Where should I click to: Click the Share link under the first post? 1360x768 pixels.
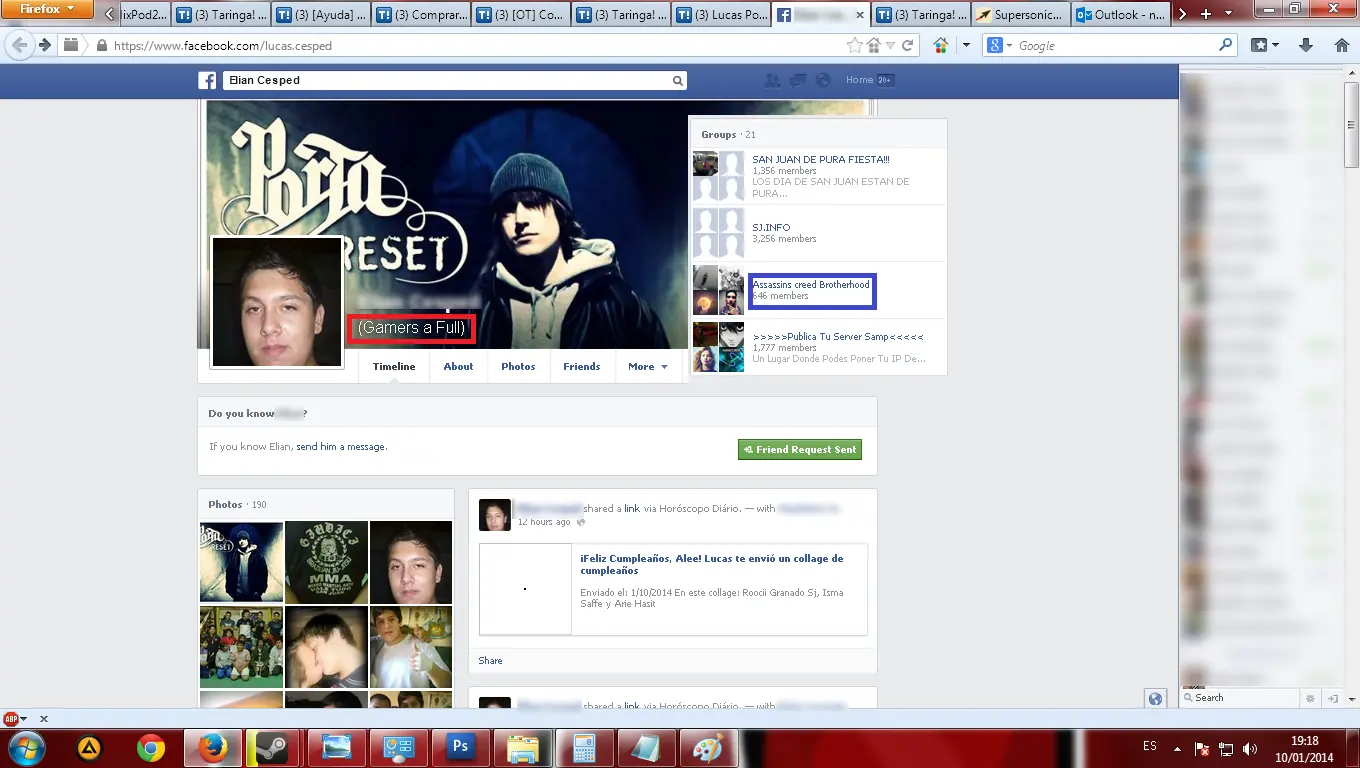click(490, 661)
